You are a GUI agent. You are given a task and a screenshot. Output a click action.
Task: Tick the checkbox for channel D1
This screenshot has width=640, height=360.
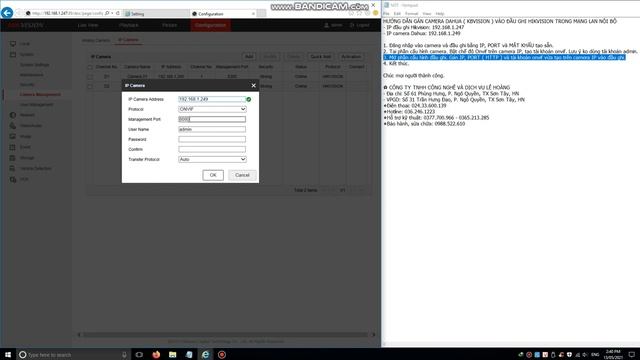(x=90, y=76)
